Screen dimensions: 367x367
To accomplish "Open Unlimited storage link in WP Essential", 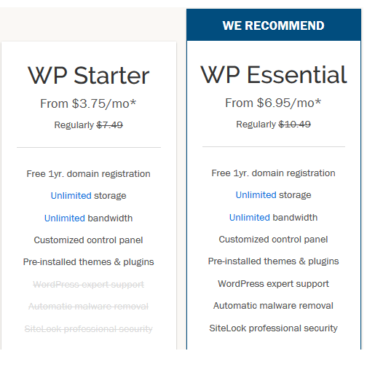I will [256, 195].
